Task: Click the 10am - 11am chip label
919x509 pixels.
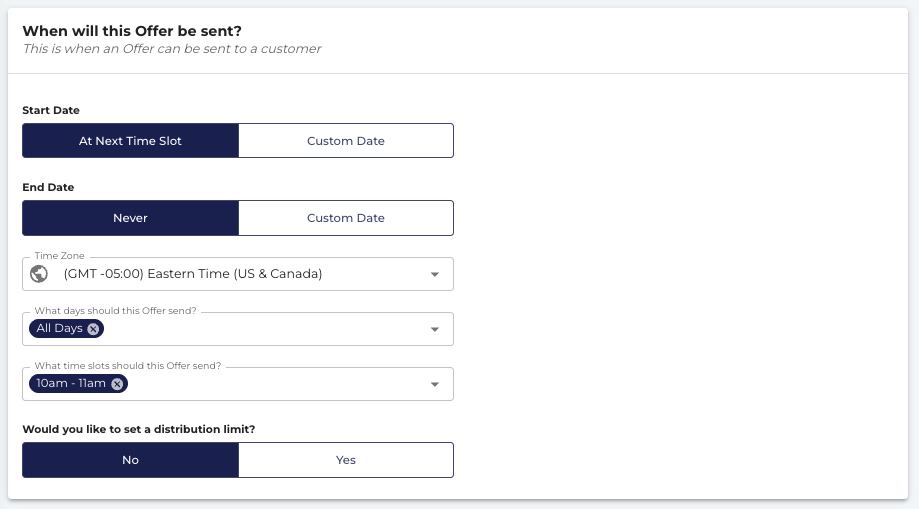Action: click(x=71, y=384)
